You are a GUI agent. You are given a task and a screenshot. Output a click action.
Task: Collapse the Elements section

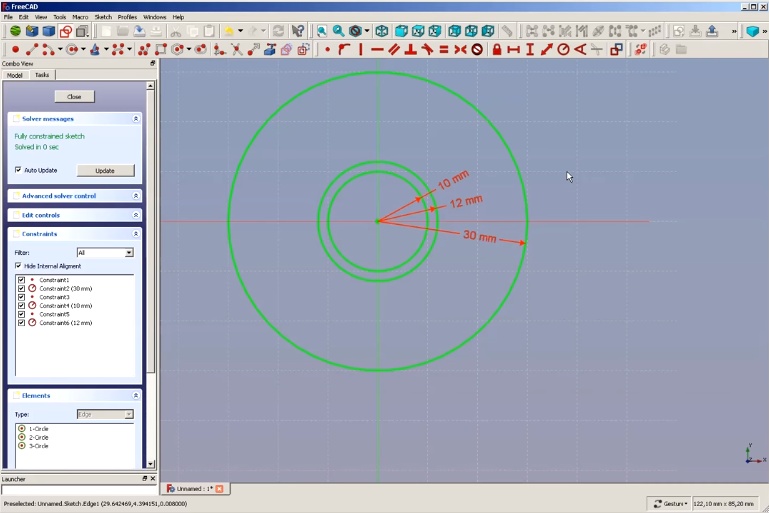pos(136,395)
